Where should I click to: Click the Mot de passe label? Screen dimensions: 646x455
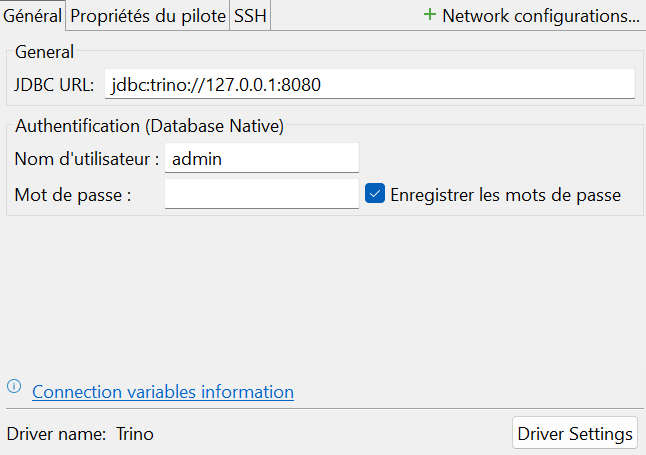pos(73,195)
